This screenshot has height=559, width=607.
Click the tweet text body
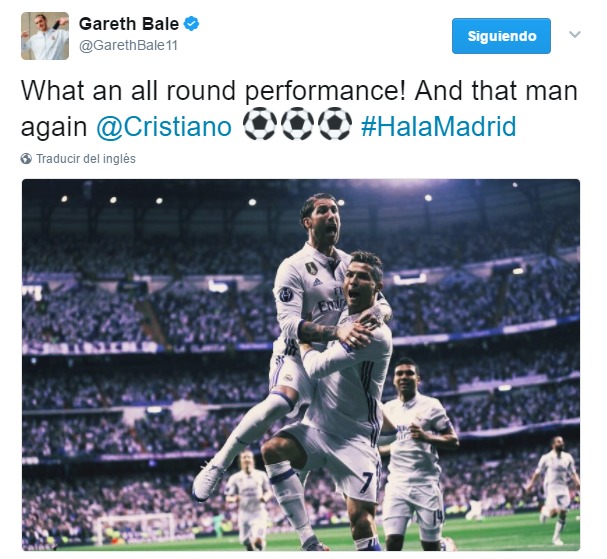(299, 109)
